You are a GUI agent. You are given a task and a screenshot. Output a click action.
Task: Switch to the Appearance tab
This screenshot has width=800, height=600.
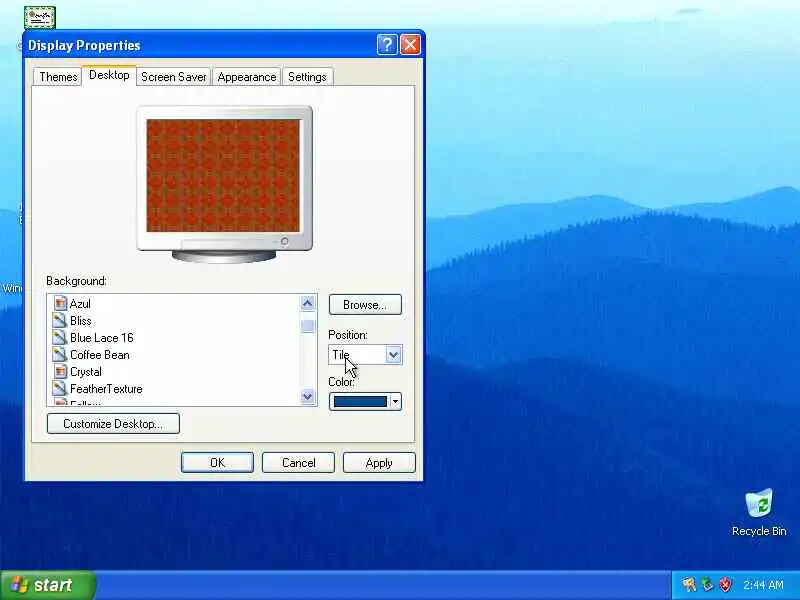click(246, 77)
